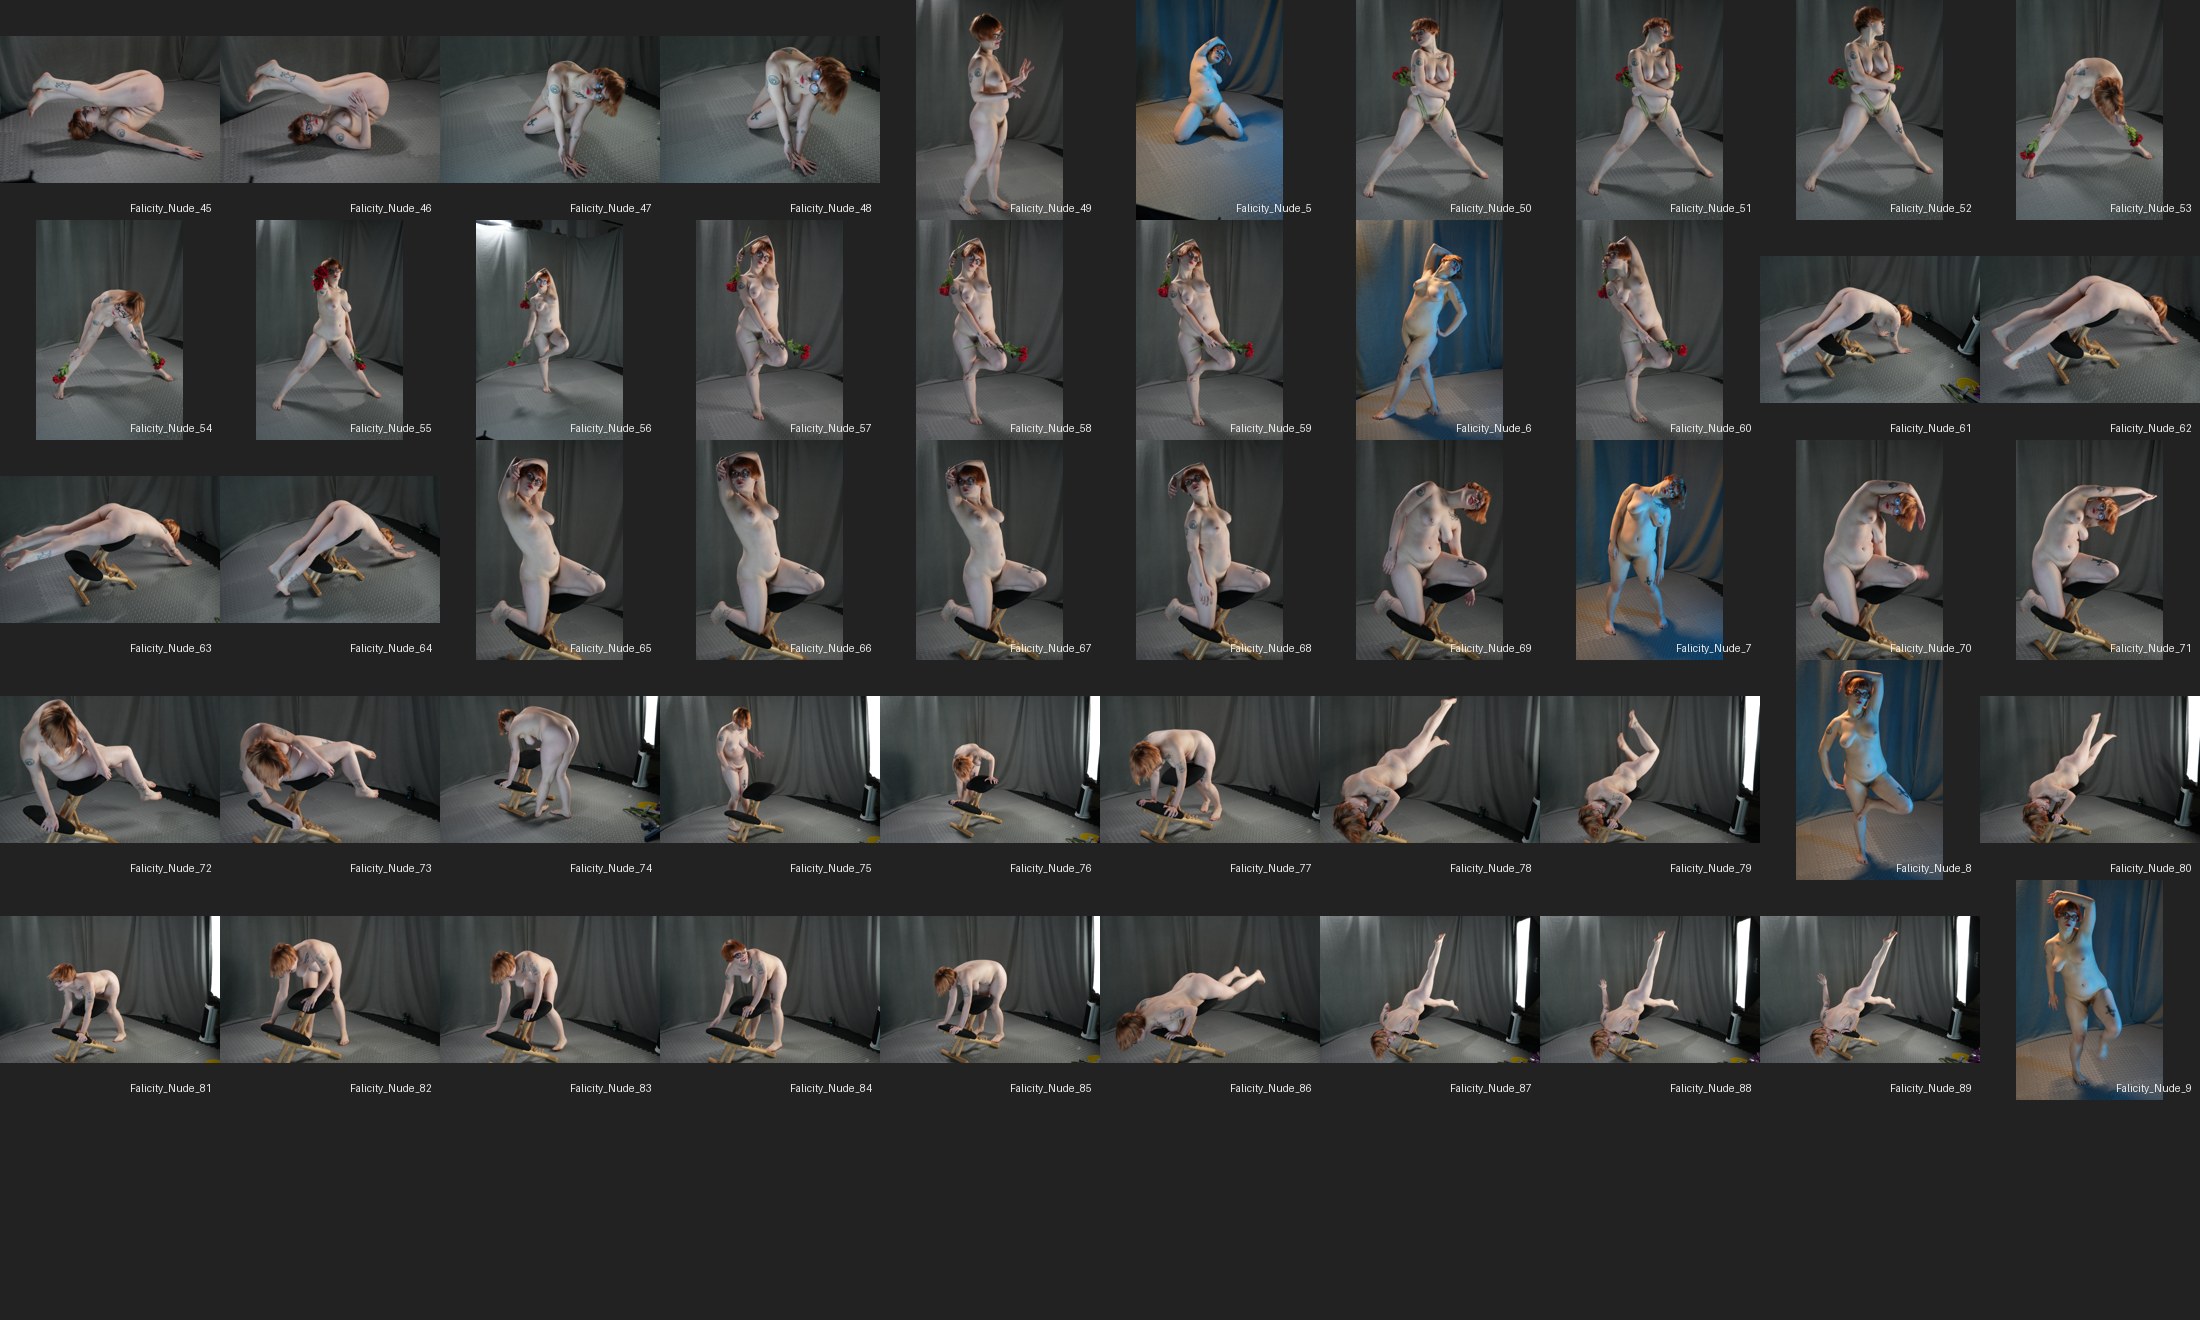Image resolution: width=2200 pixels, height=1320 pixels.
Task: Select the Falicity_Nude_48 thumbnail
Action: (770, 110)
